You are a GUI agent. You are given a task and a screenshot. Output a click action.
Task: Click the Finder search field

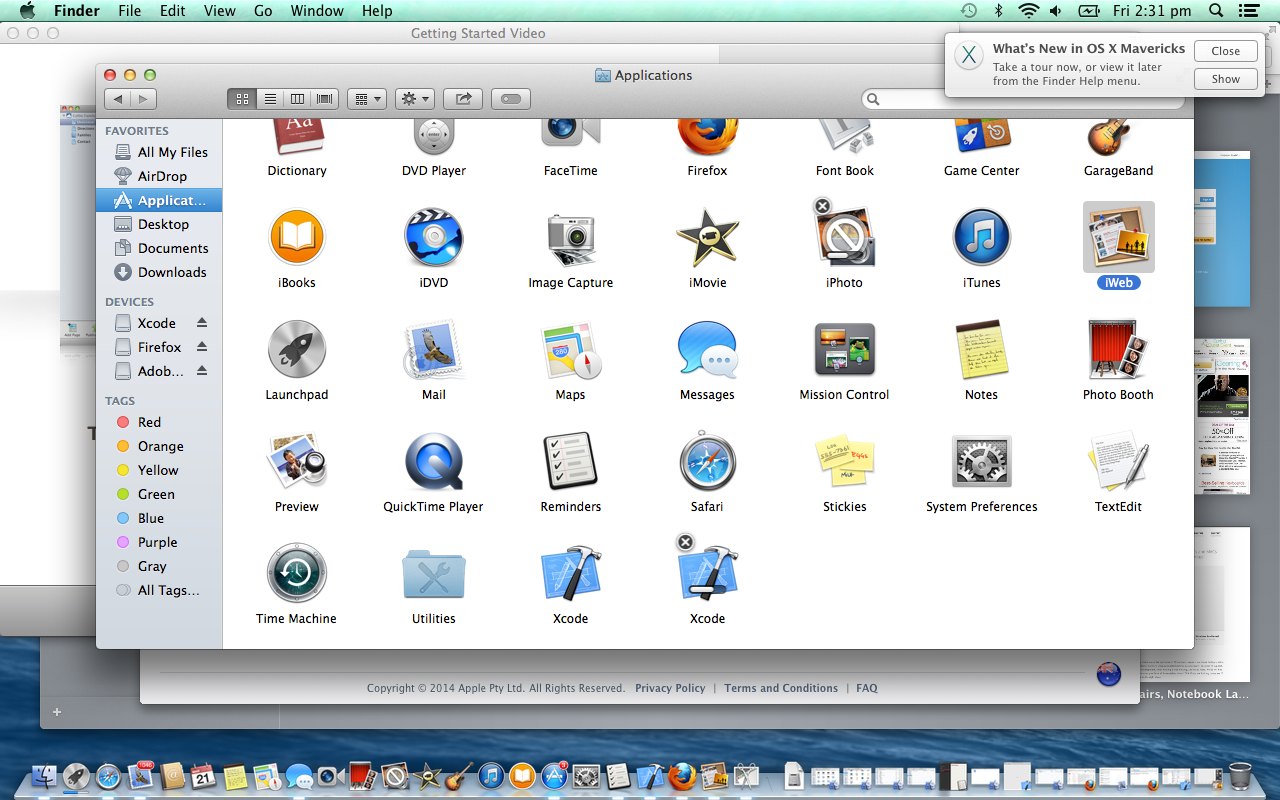[x=1022, y=99]
